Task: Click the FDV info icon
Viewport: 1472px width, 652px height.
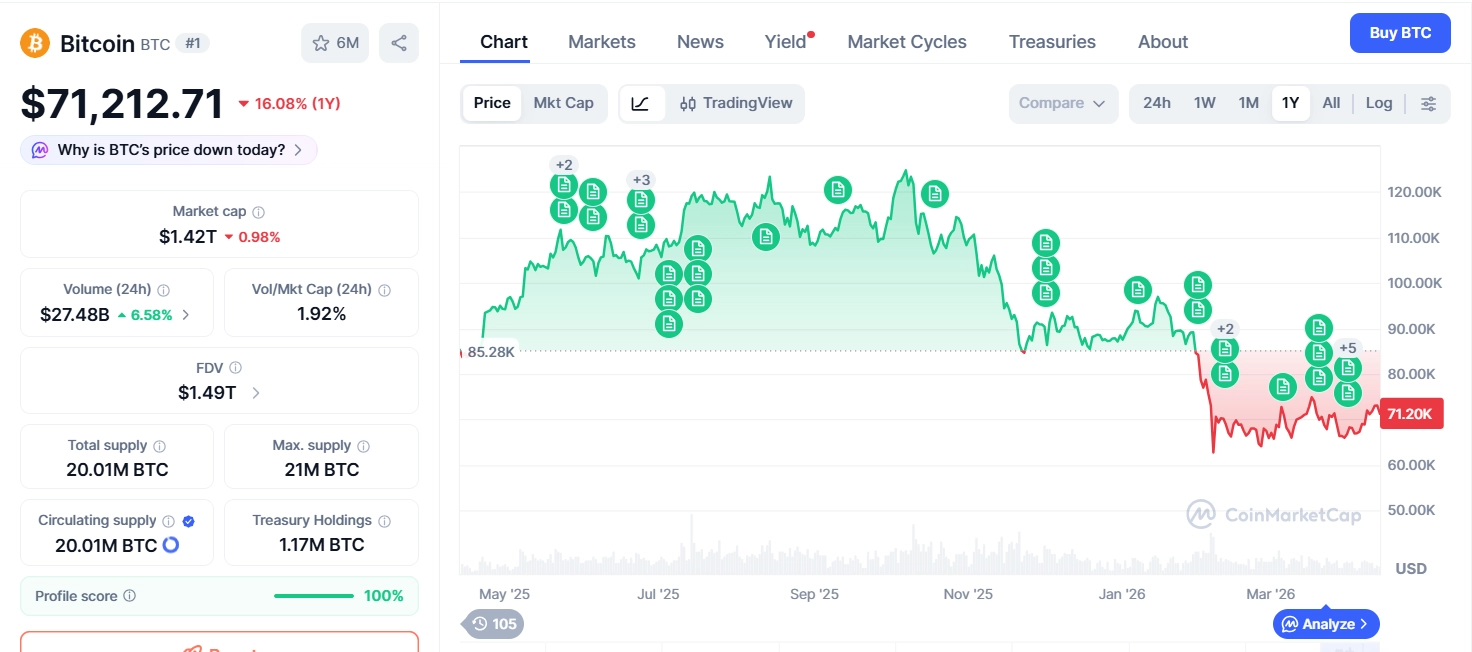Action: click(x=235, y=368)
